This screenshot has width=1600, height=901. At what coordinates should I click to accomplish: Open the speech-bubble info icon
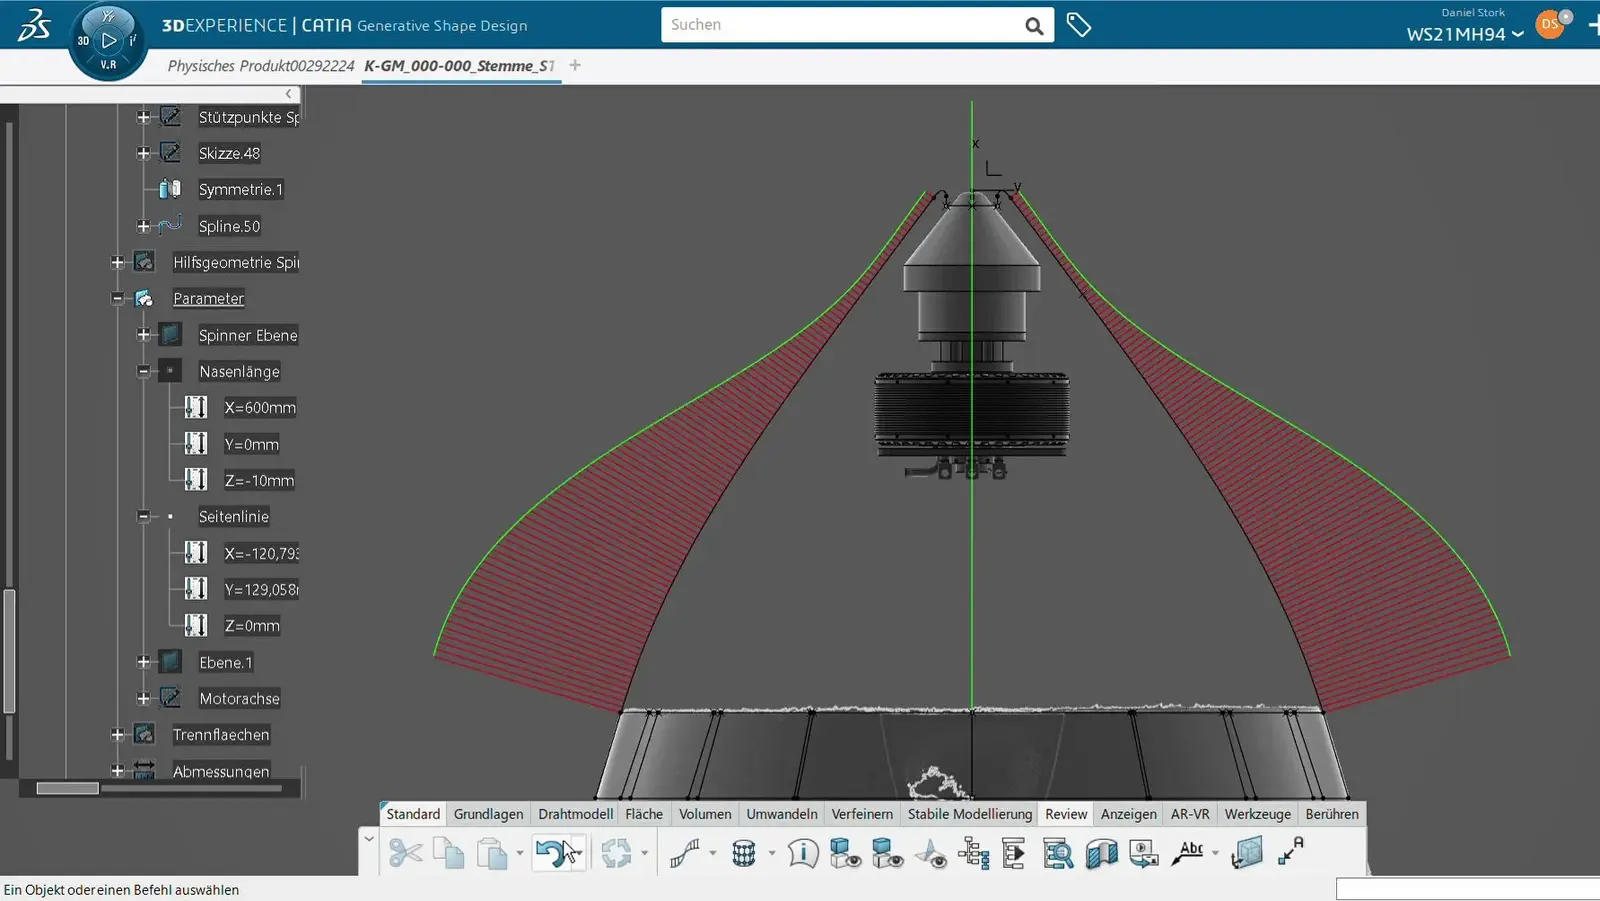click(802, 853)
